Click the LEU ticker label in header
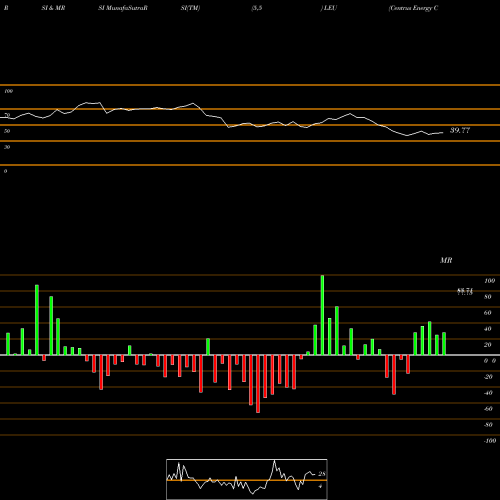This screenshot has width=500, height=500. pos(329,8)
